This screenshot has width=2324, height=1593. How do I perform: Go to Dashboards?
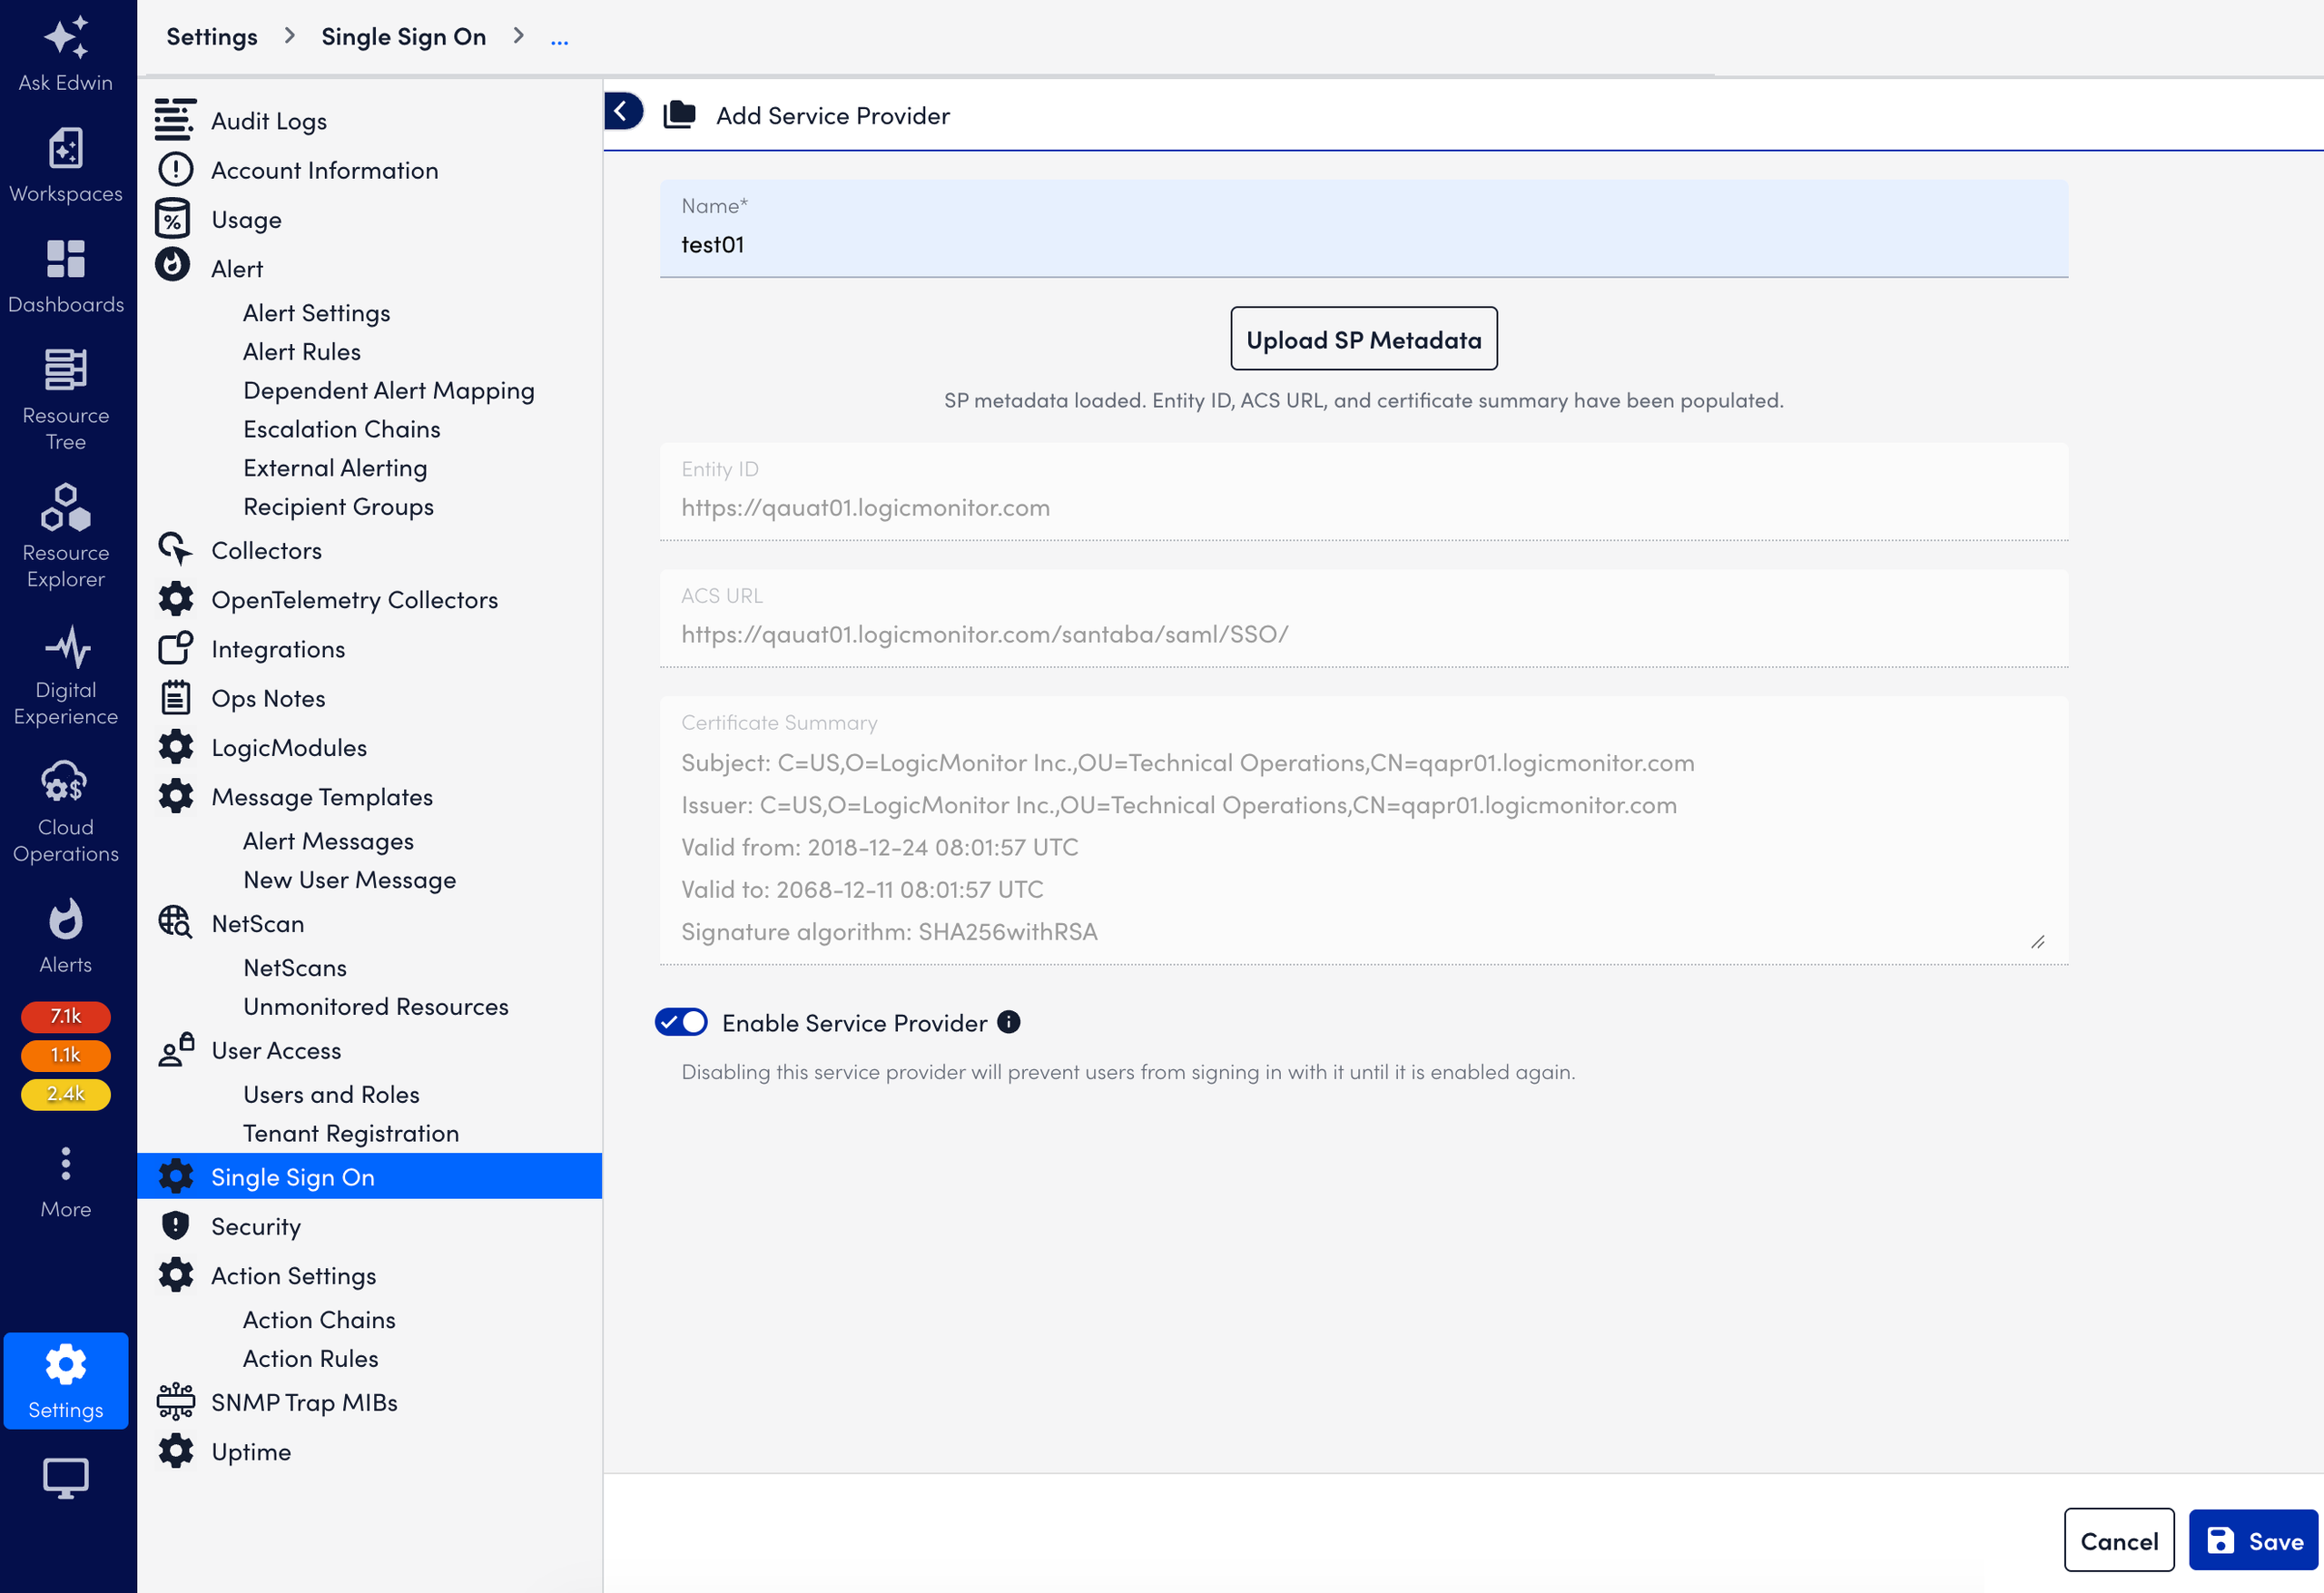click(x=66, y=277)
